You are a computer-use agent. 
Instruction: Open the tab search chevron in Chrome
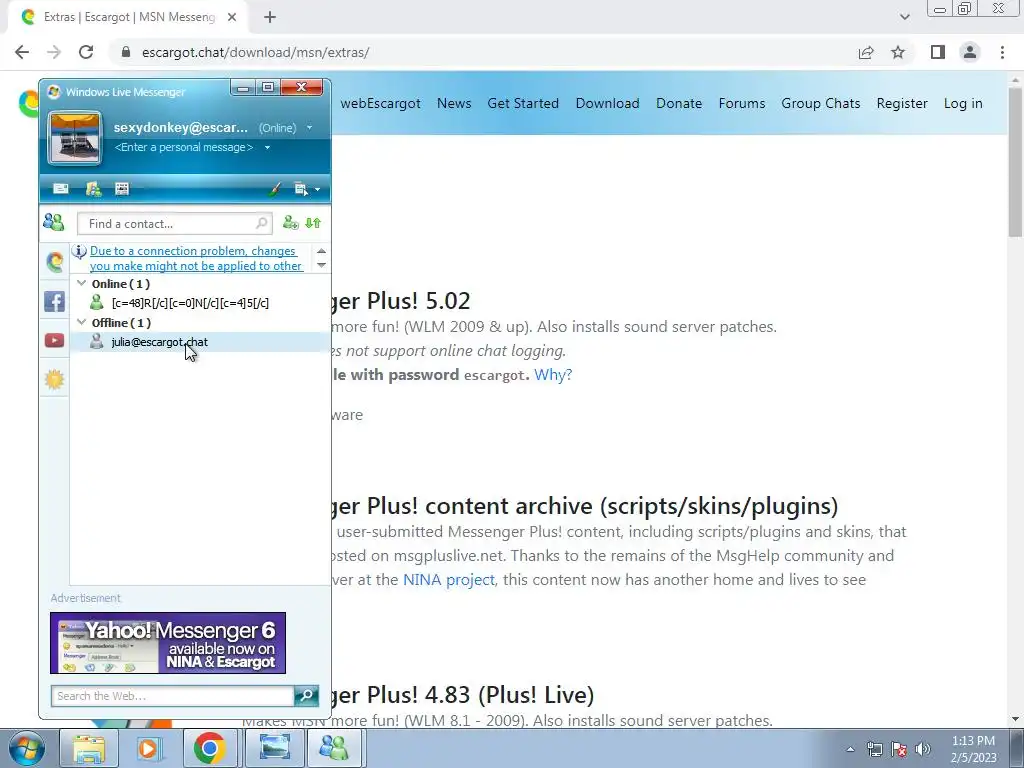coord(904,17)
